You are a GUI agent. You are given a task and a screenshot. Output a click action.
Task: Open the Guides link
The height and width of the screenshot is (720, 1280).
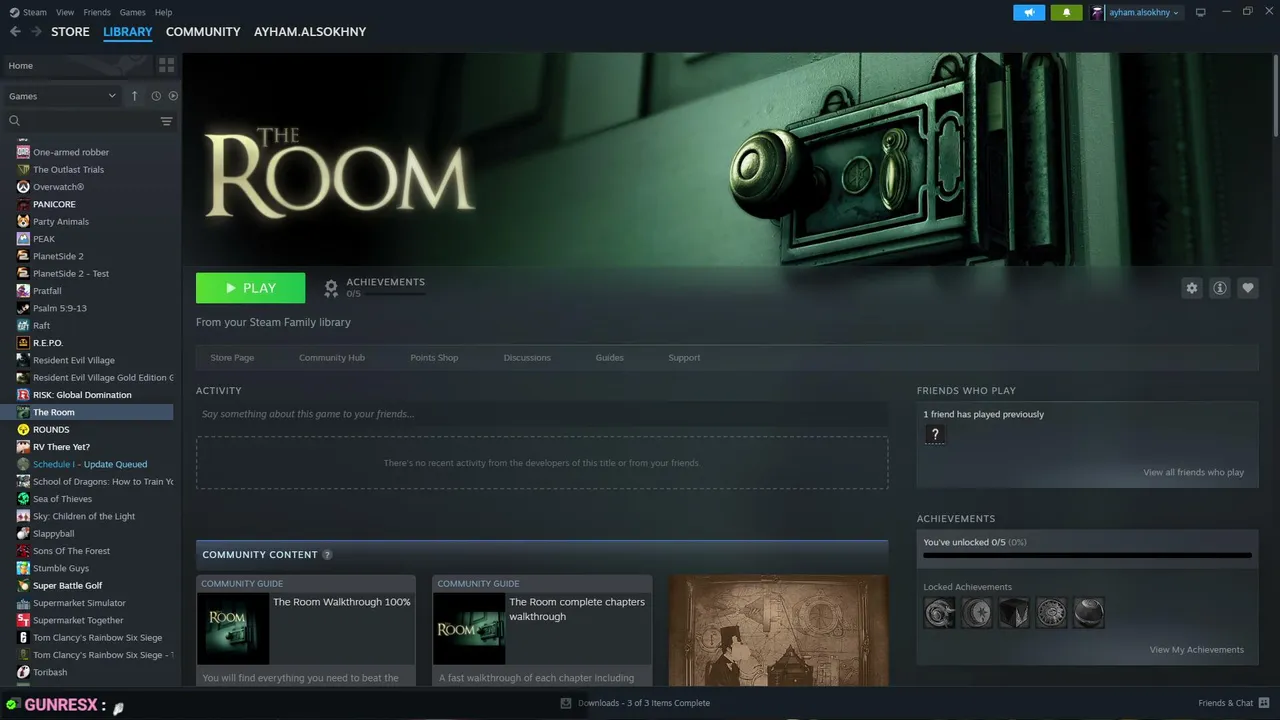click(609, 358)
